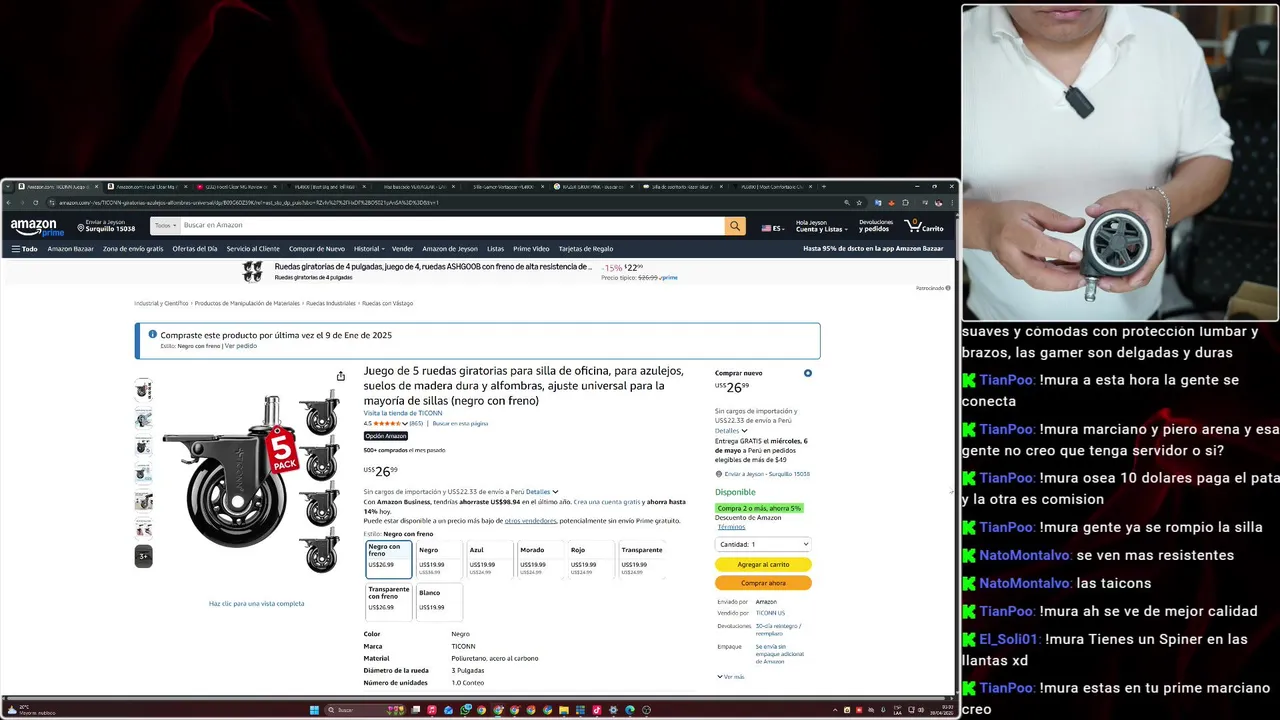Select the Negro style option
The width and height of the screenshot is (1280, 720).
pyautogui.click(x=439, y=559)
